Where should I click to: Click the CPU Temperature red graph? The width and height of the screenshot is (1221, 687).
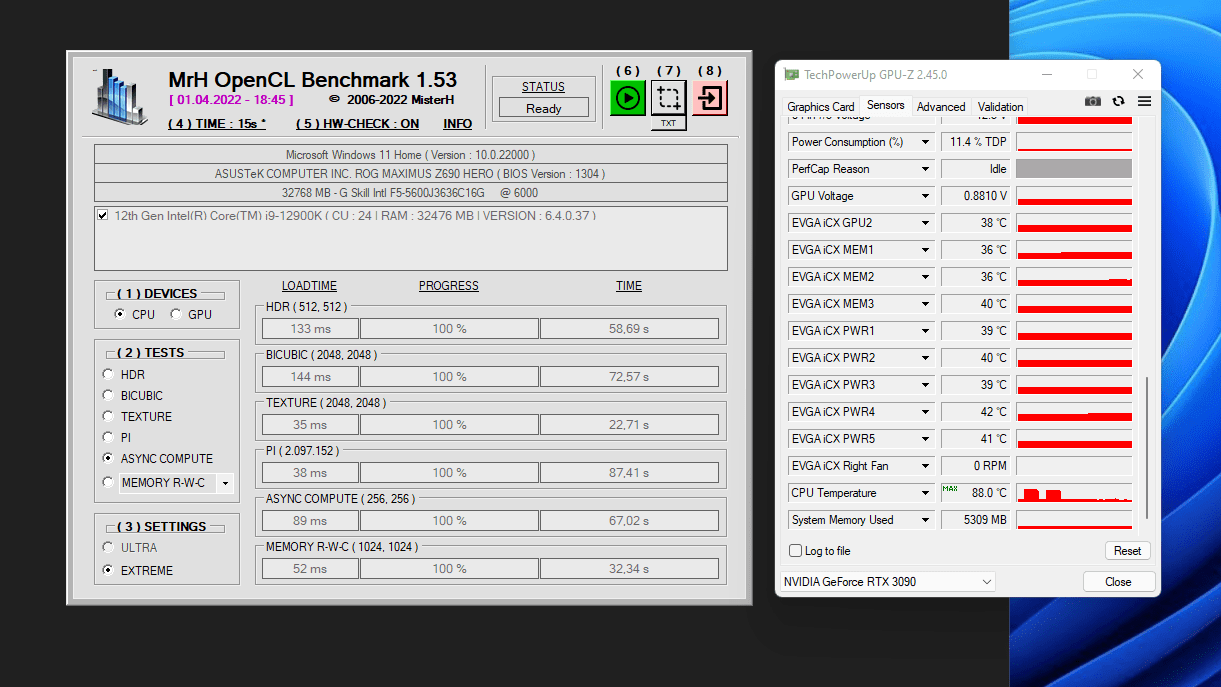(x=1074, y=493)
